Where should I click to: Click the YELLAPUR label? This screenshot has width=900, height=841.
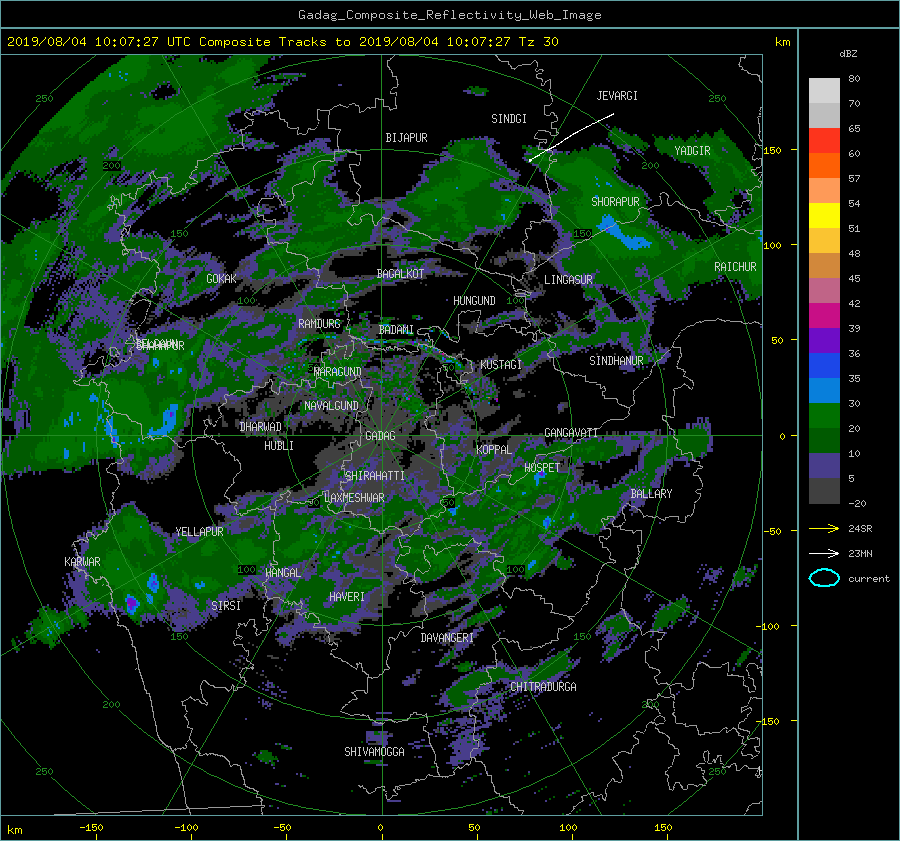click(x=199, y=532)
